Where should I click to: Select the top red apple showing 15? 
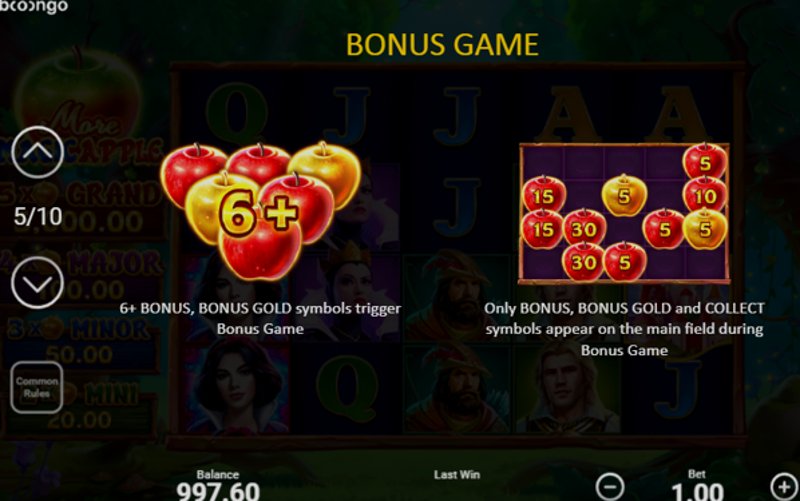pyautogui.click(x=544, y=194)
